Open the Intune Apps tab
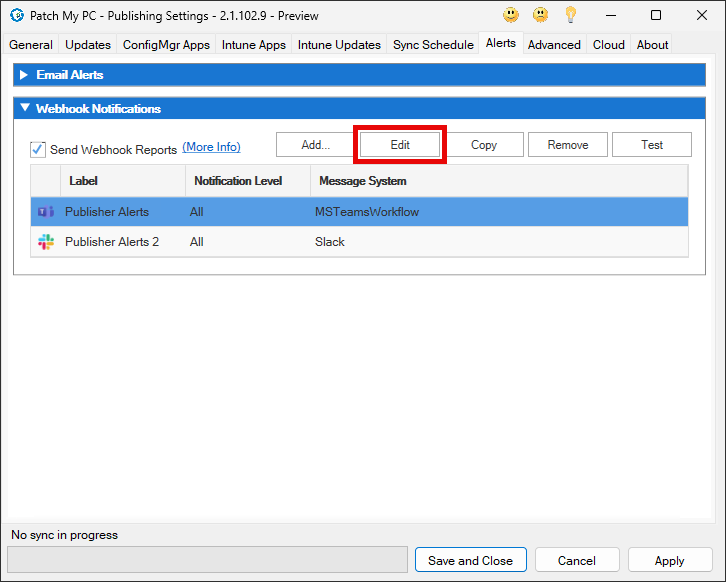726x582 pixels. 253,45
